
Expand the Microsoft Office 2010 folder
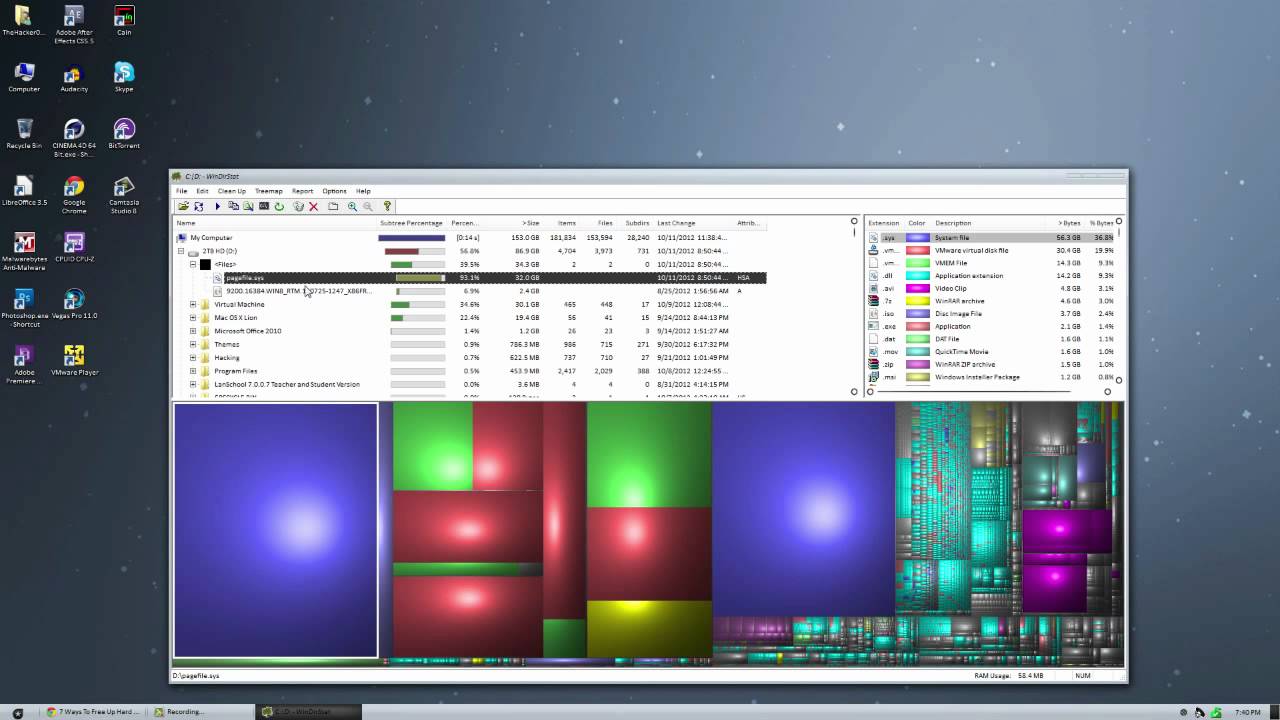click(193, 331)
